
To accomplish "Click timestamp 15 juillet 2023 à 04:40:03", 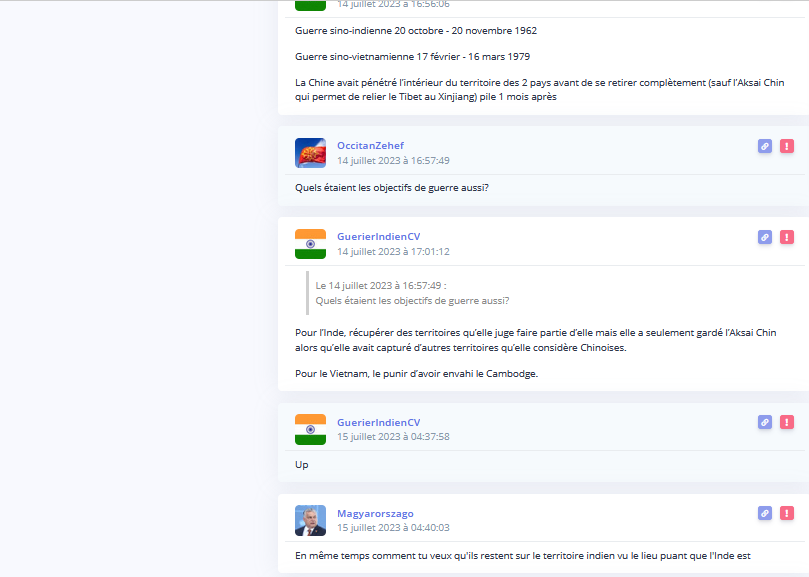I will (x=393, y=527).
